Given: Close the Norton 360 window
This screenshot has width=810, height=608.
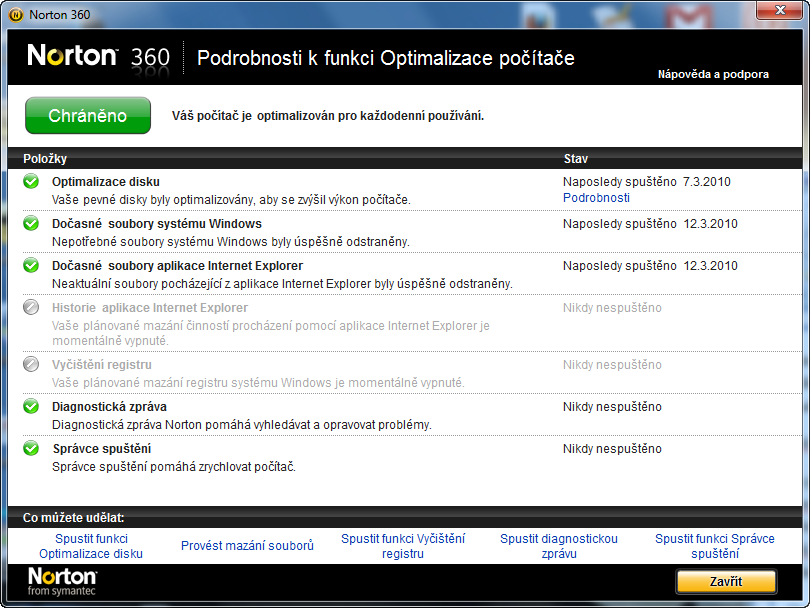Looking at the screenshot, I should click(781, 10).
